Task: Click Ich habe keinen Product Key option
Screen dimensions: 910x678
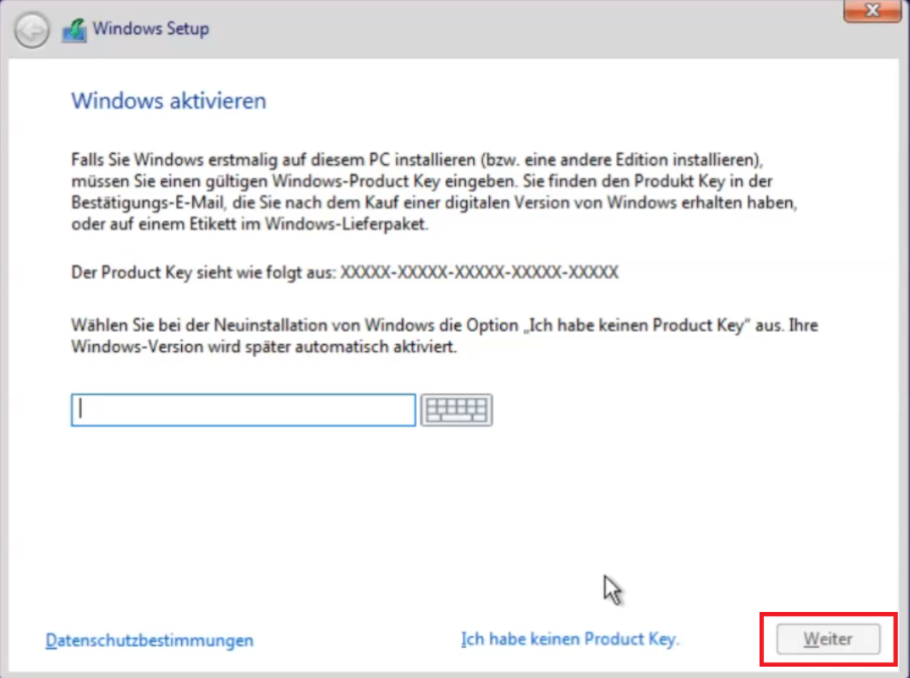Action: coord(570,638)
